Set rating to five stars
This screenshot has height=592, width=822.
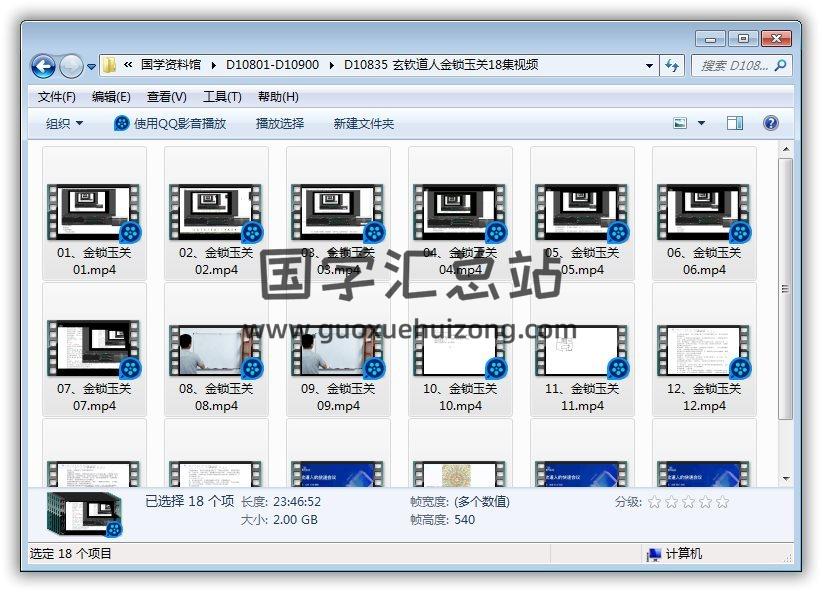722,502
